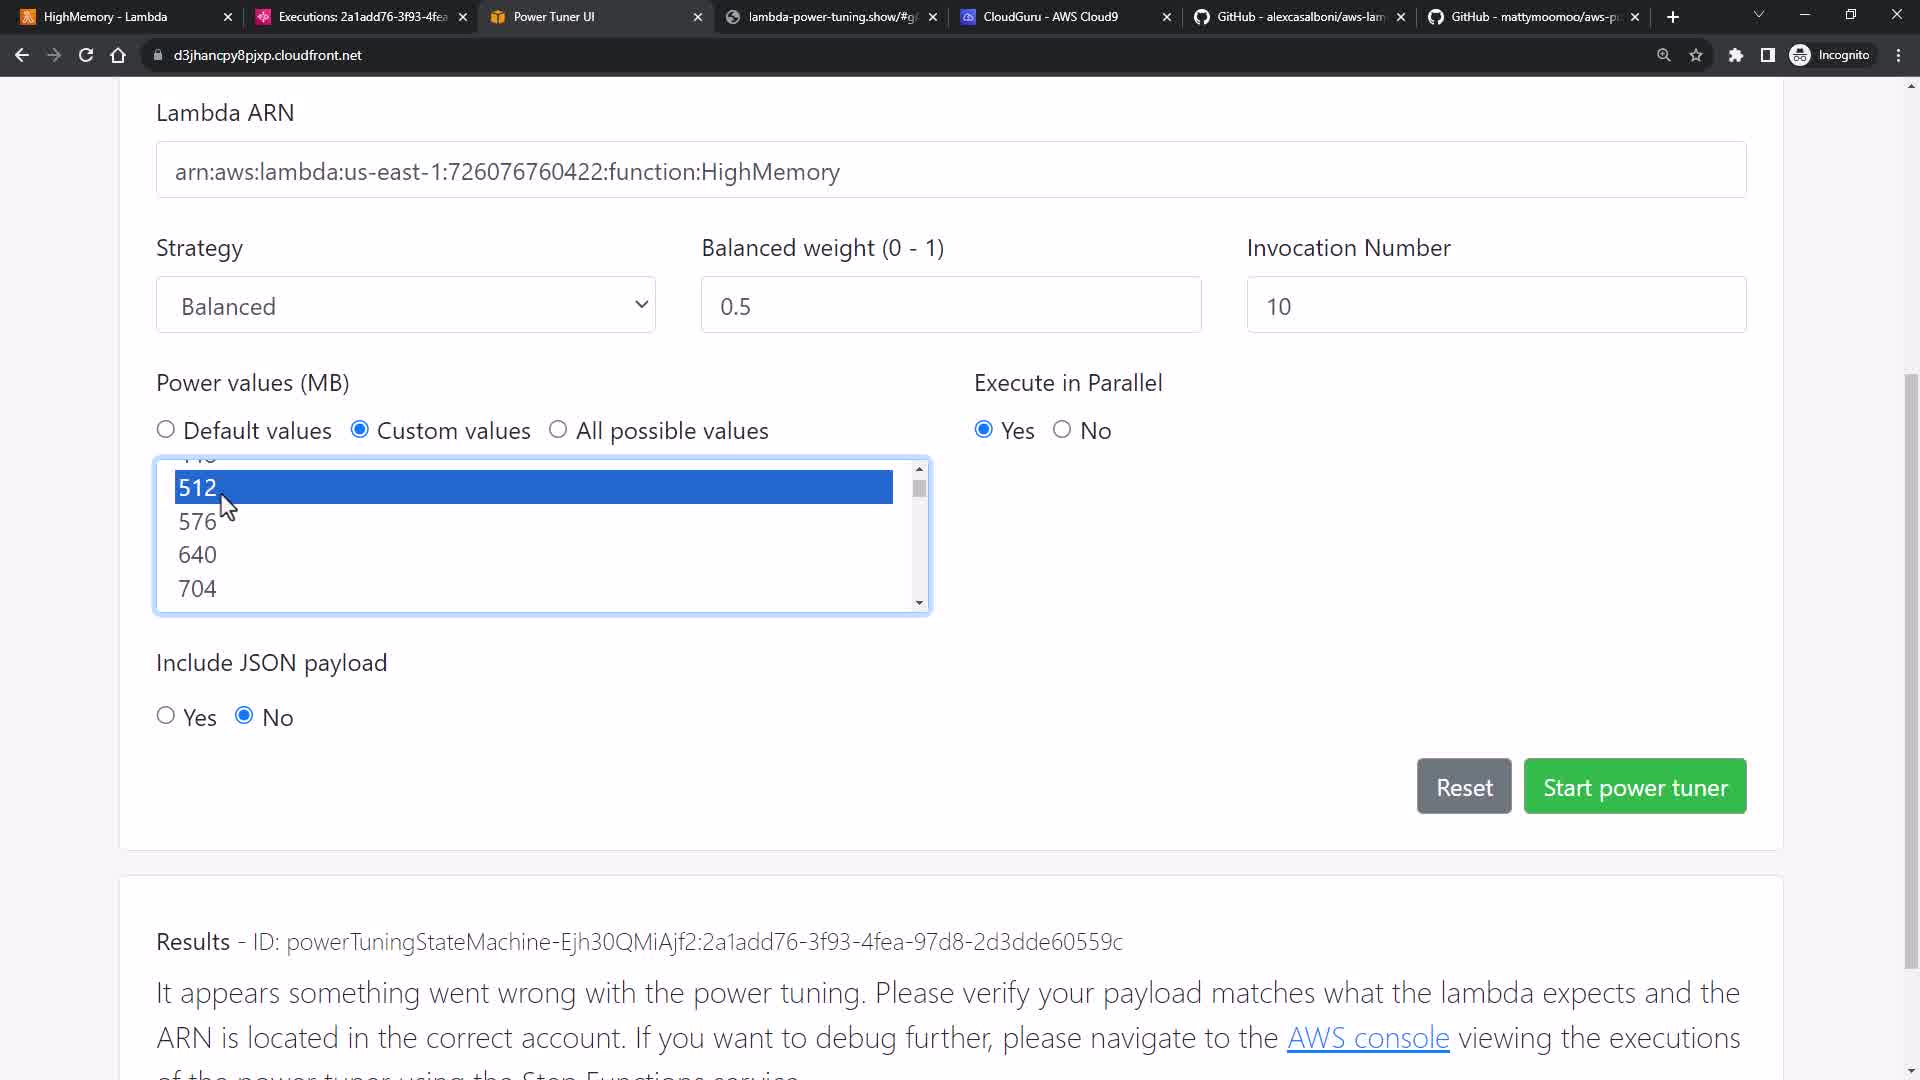Screen dimensions: 1920x1080
Task: Select Default values radio button
Action: pyautogui.click(x=166, y=430)
